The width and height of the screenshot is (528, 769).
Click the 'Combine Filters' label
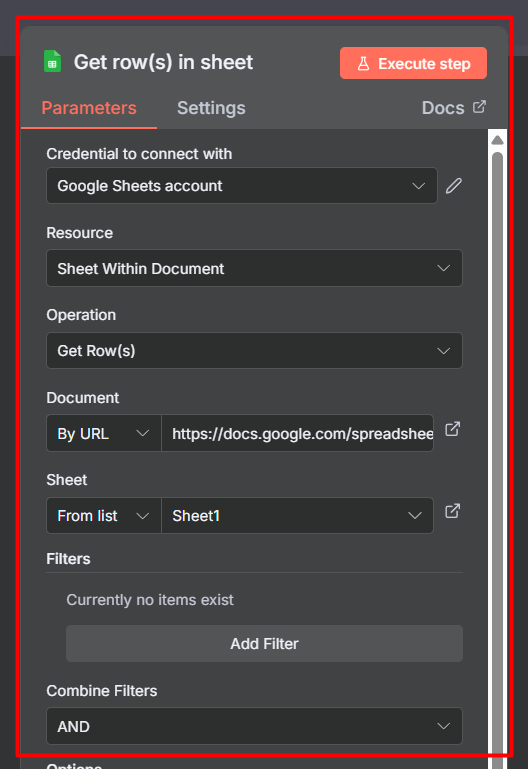tap(102, 691)
